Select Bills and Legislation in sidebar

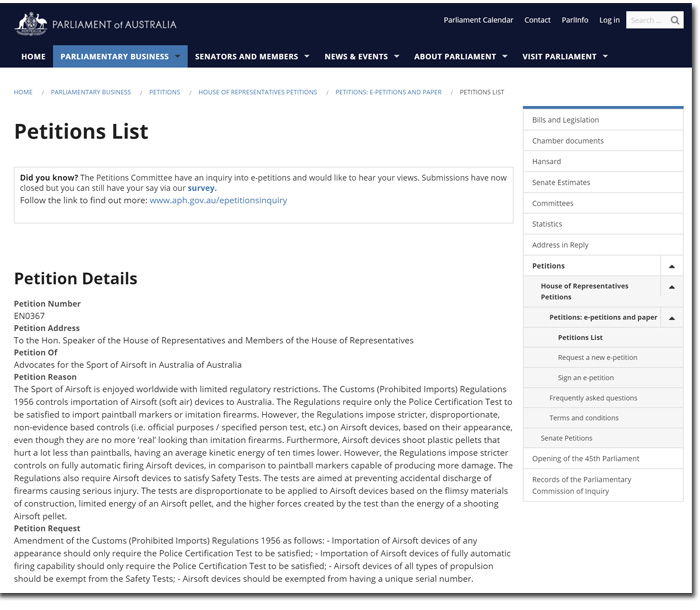[x=566, y=120]
